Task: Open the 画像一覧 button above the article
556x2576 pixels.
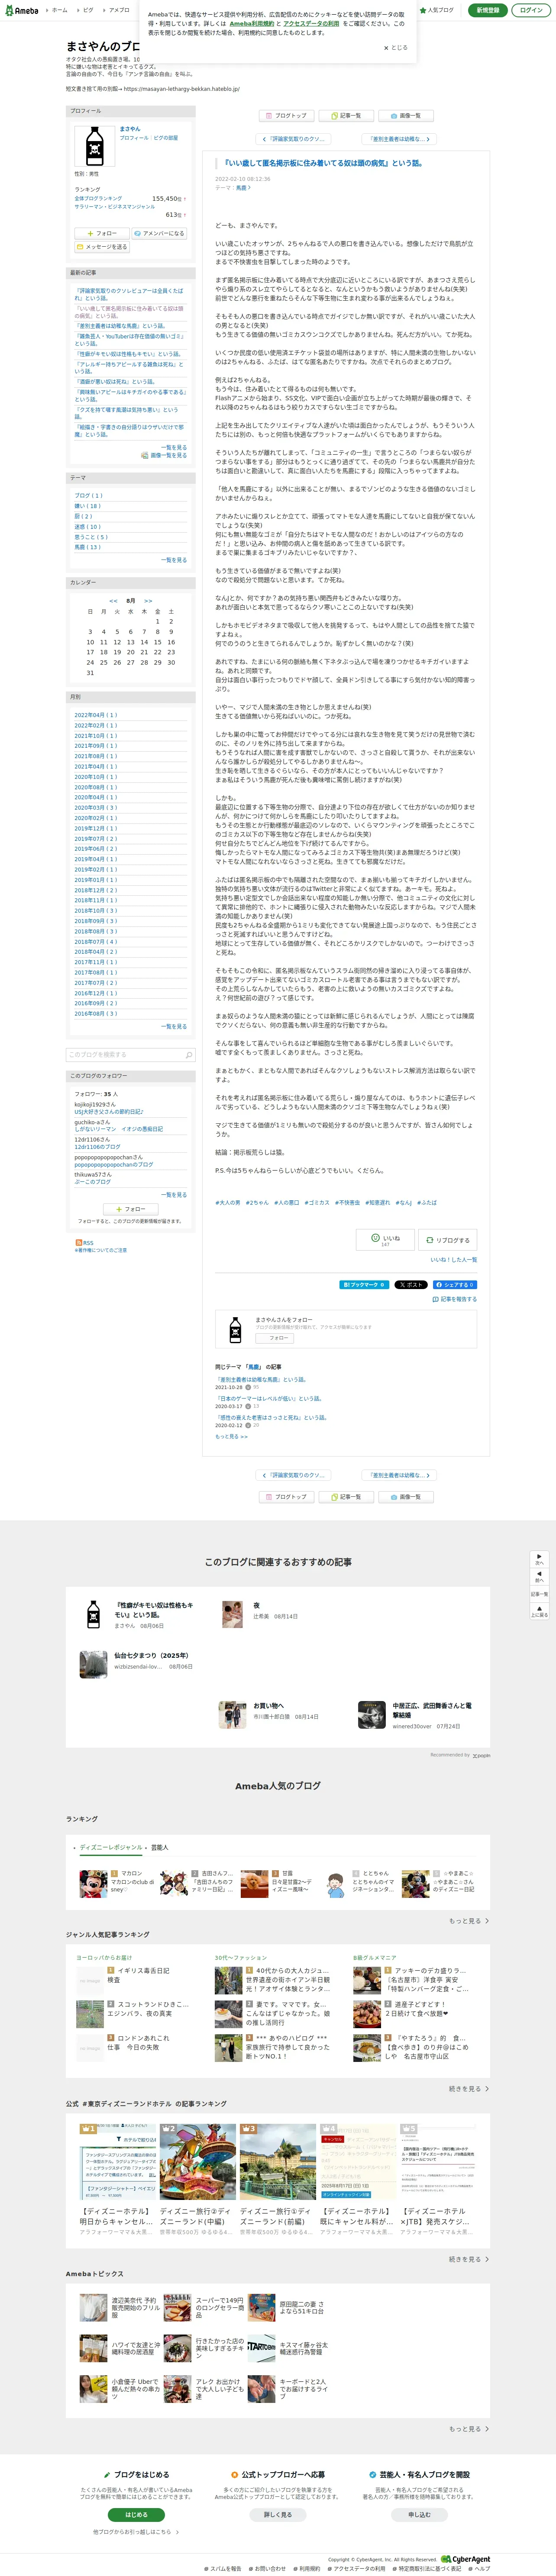Action: [406, 116]
